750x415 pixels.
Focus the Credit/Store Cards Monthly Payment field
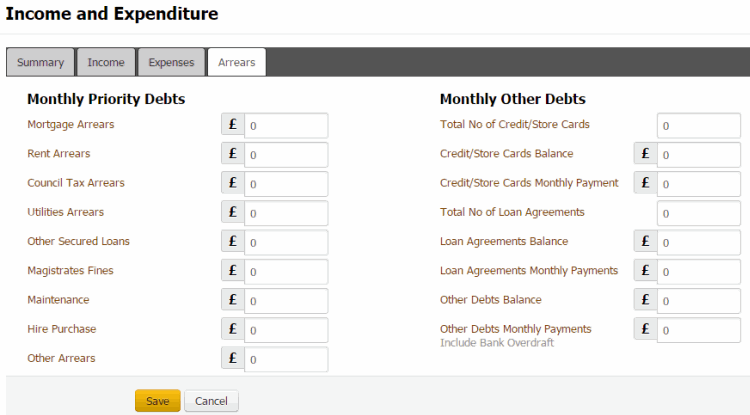click(x=699, y=184)
